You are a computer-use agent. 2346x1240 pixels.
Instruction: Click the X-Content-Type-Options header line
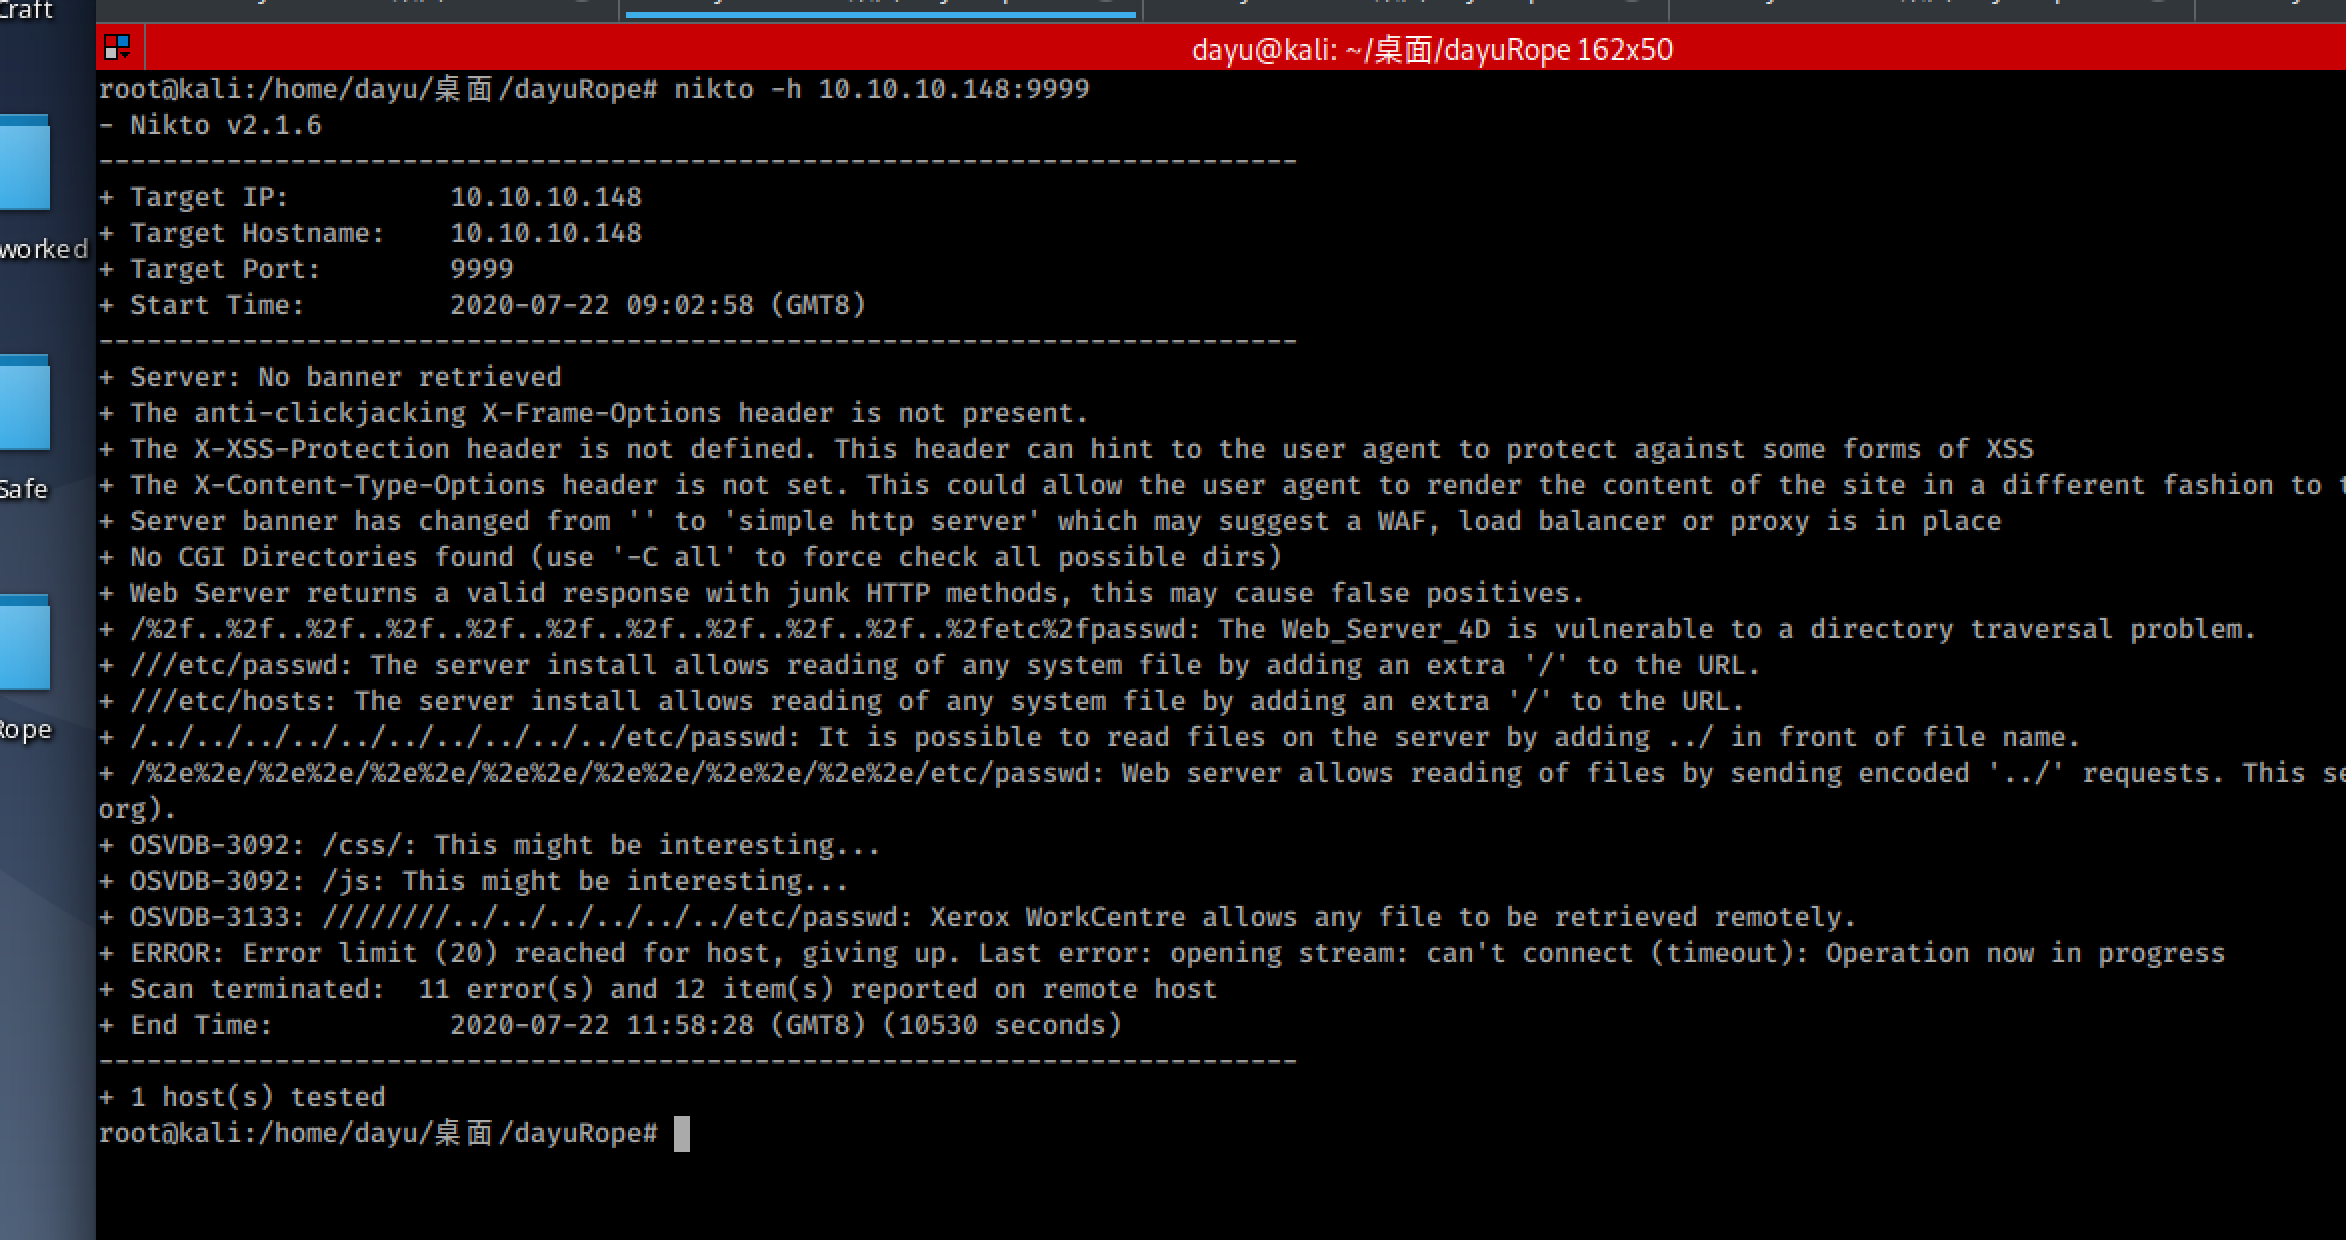click(x=1222, y=485)
